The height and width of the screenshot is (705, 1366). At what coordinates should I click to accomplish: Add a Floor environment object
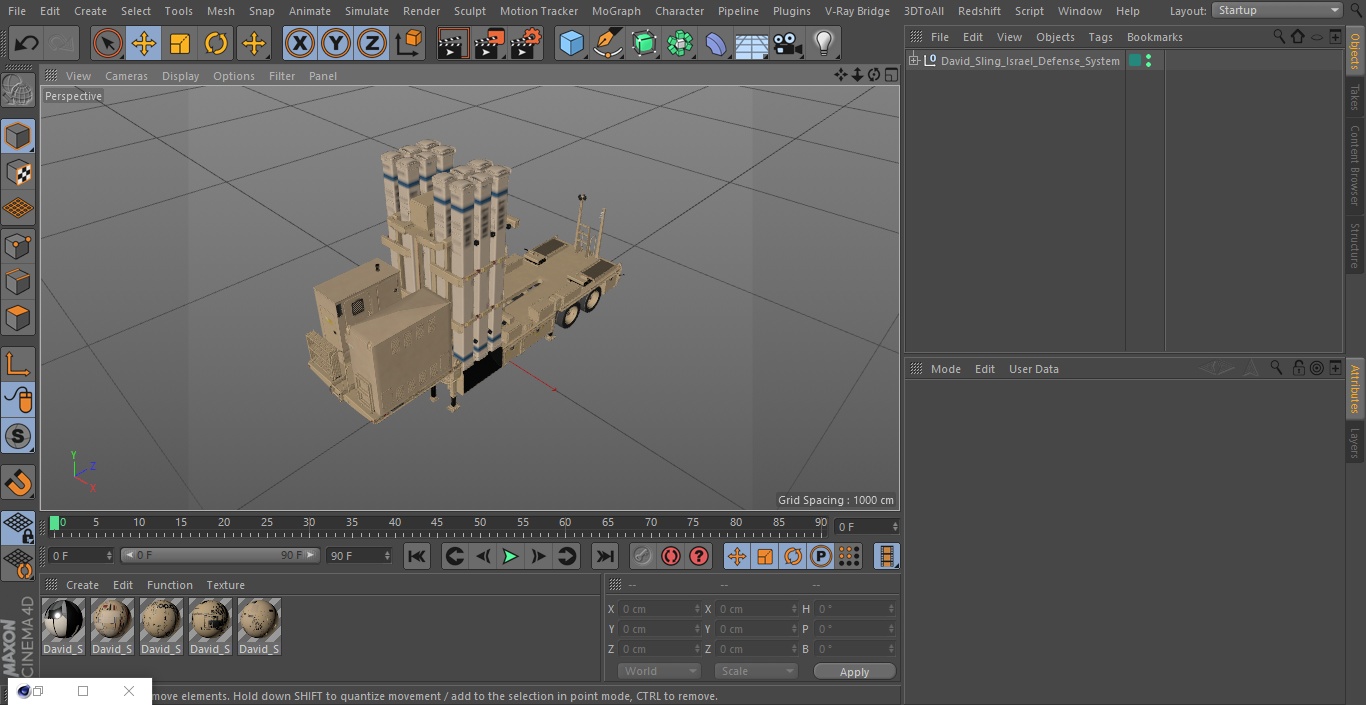pyautogui.click(x=752, y=43)
